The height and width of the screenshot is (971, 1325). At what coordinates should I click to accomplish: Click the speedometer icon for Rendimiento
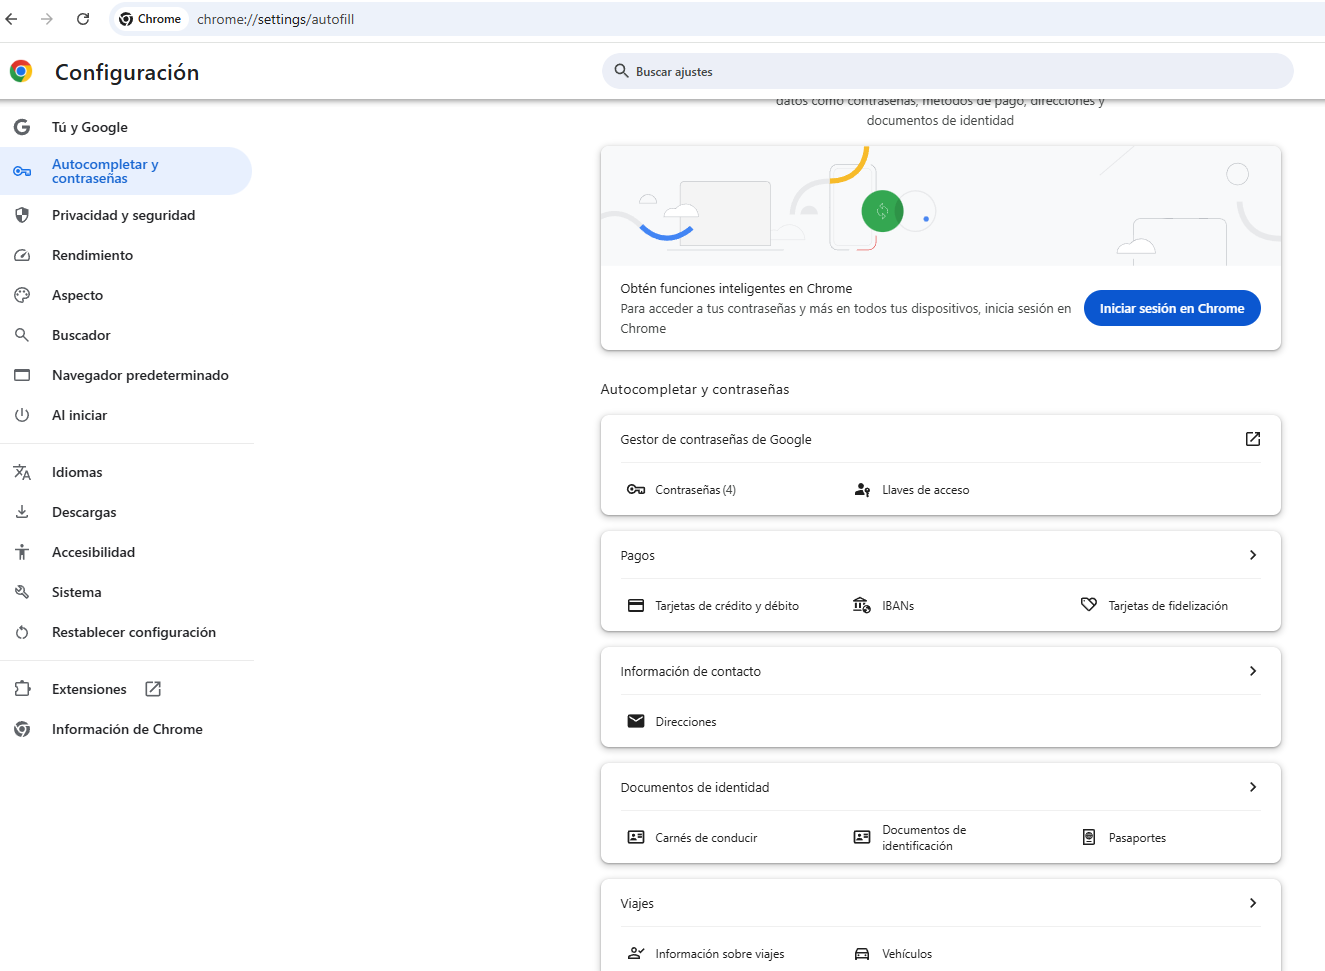[22, 255]
